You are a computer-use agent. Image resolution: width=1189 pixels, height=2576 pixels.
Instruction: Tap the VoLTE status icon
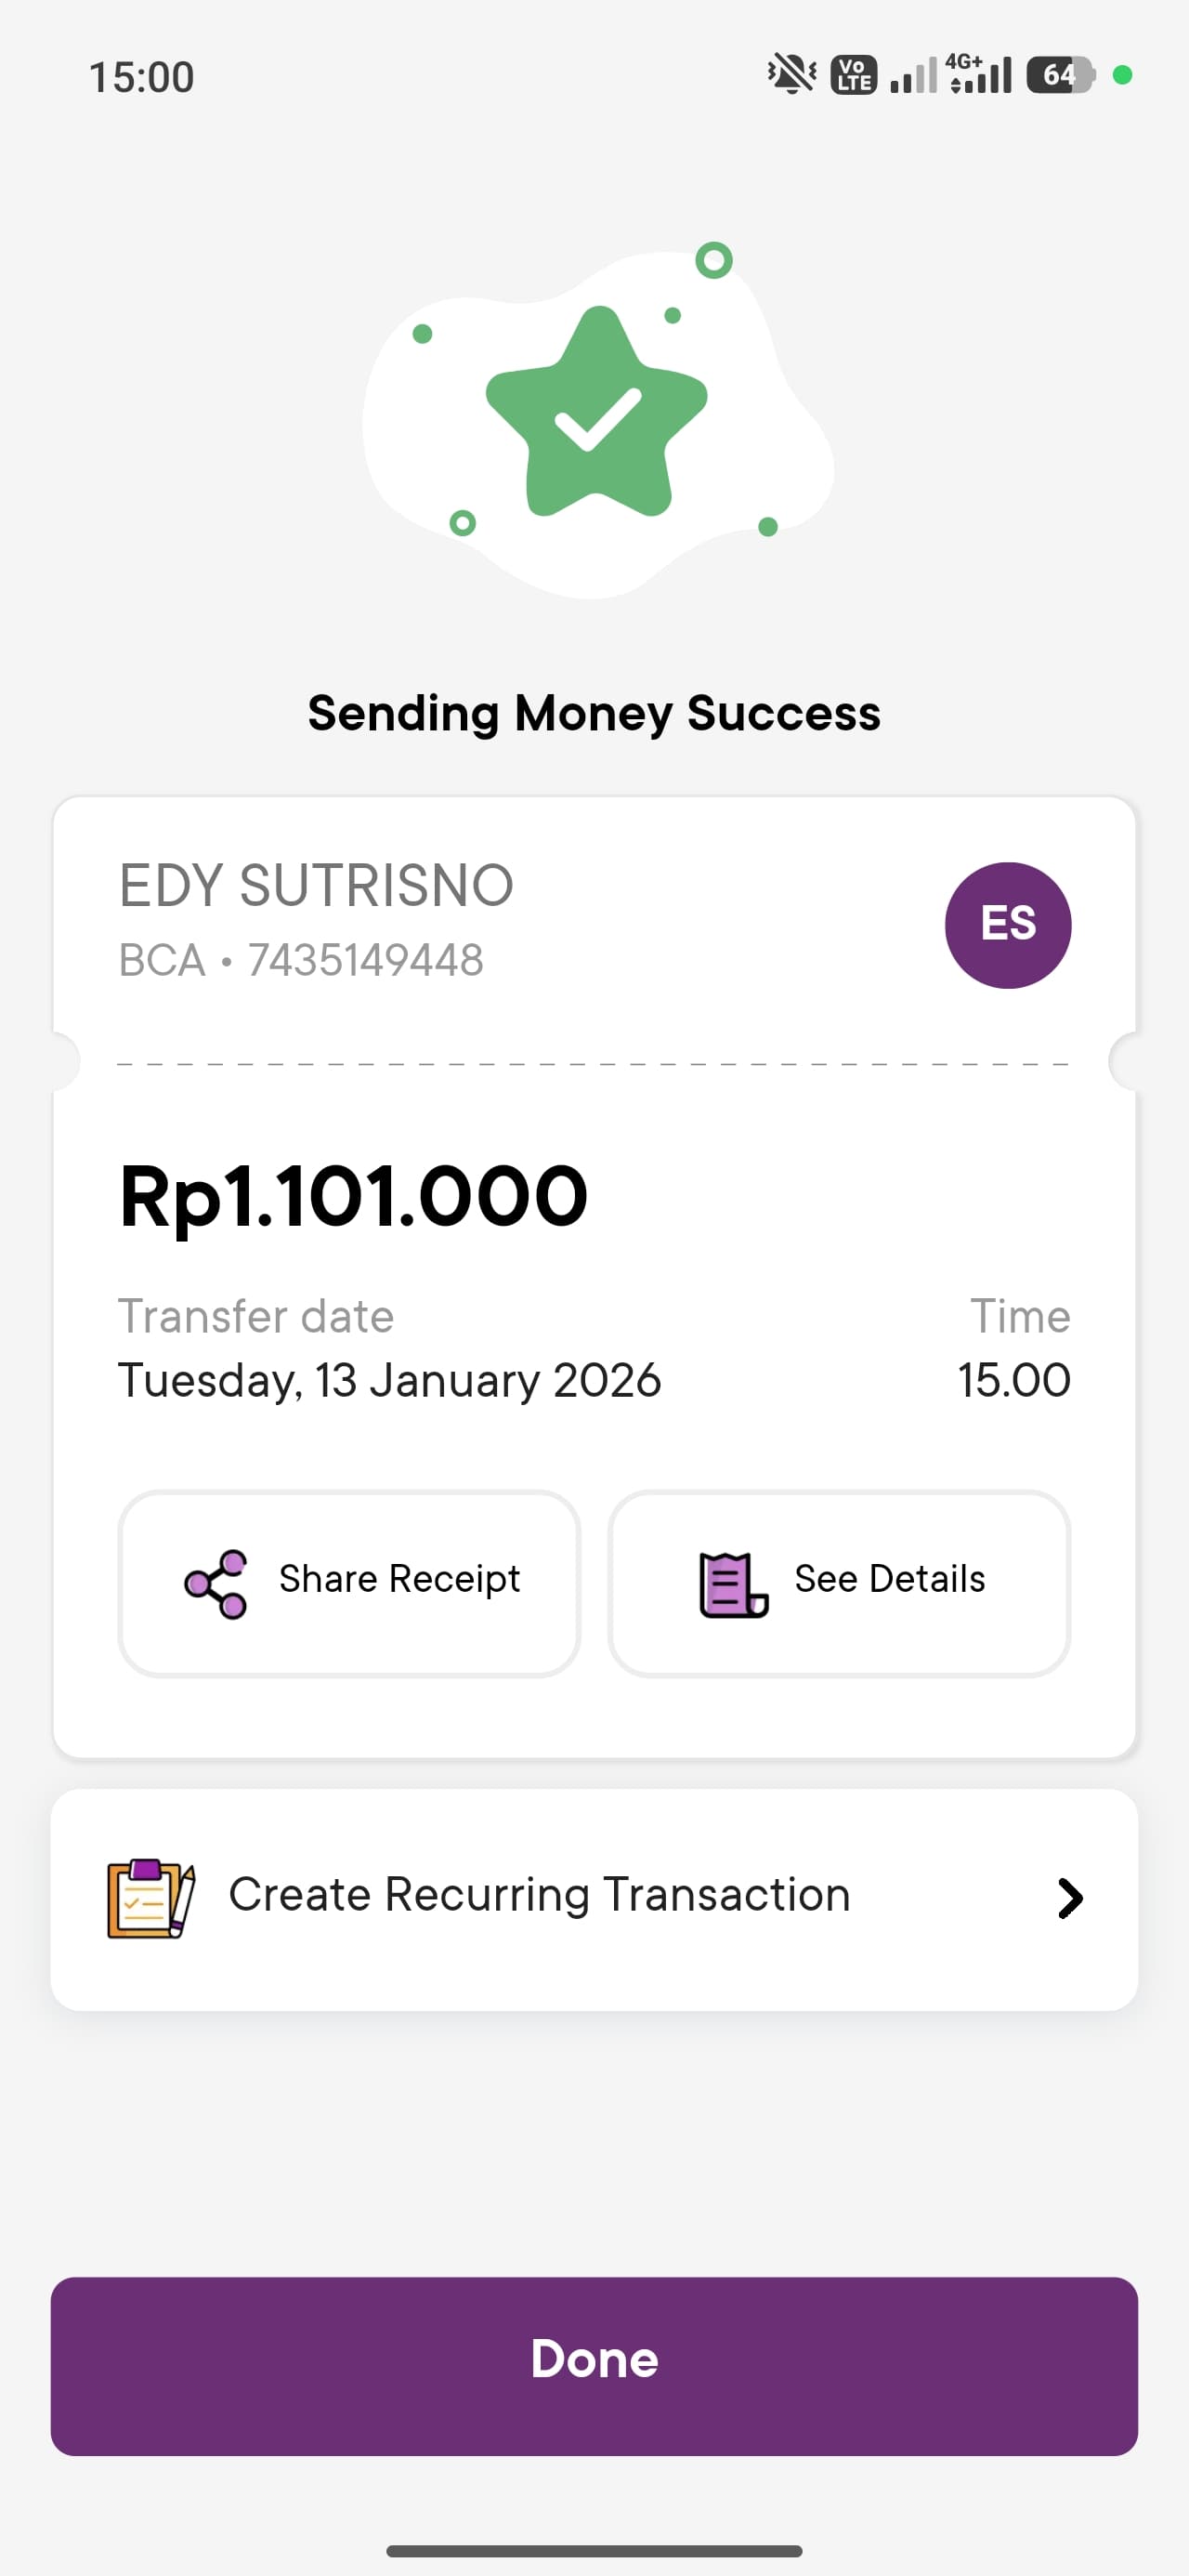853,75
